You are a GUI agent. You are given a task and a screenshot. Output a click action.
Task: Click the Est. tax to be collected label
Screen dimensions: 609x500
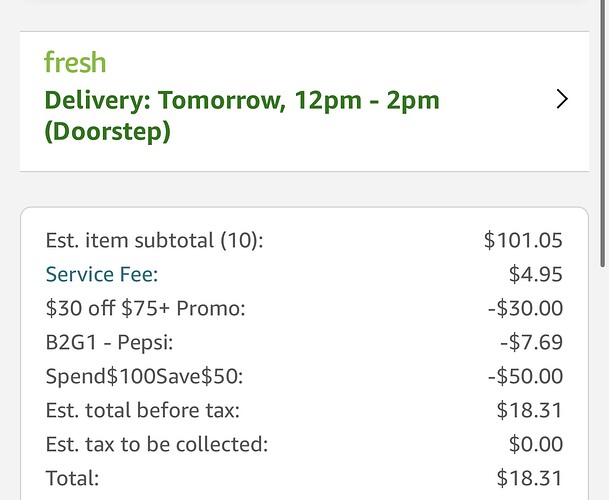coord(157,444)
